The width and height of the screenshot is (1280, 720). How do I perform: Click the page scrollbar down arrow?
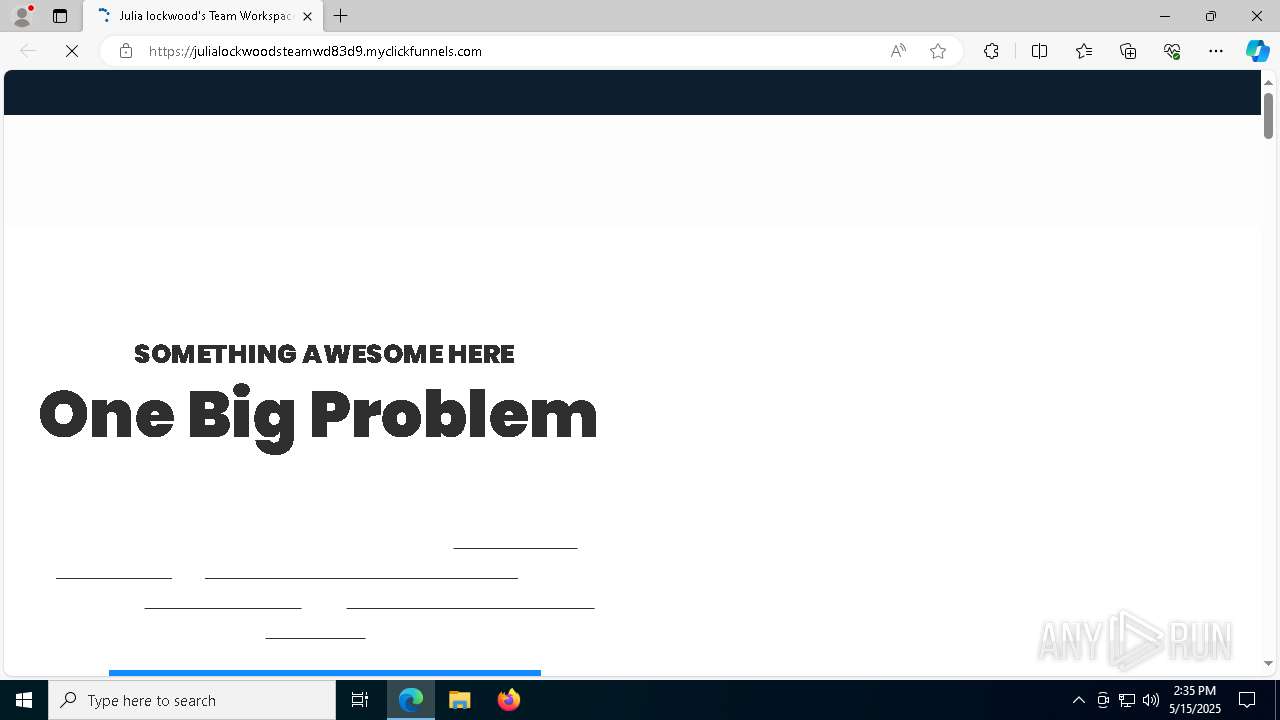1268,663
